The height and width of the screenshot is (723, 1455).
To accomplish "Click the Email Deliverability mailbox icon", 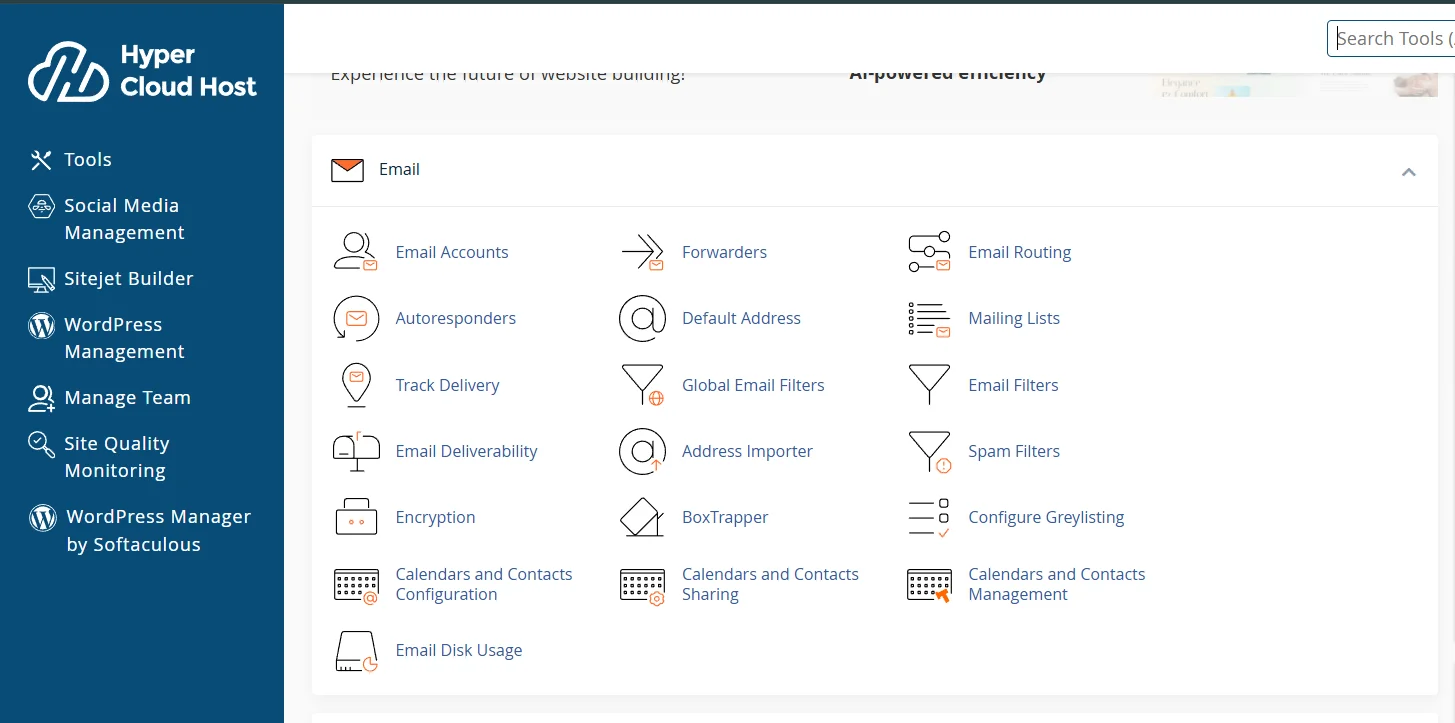I will (x=356, y=451).
